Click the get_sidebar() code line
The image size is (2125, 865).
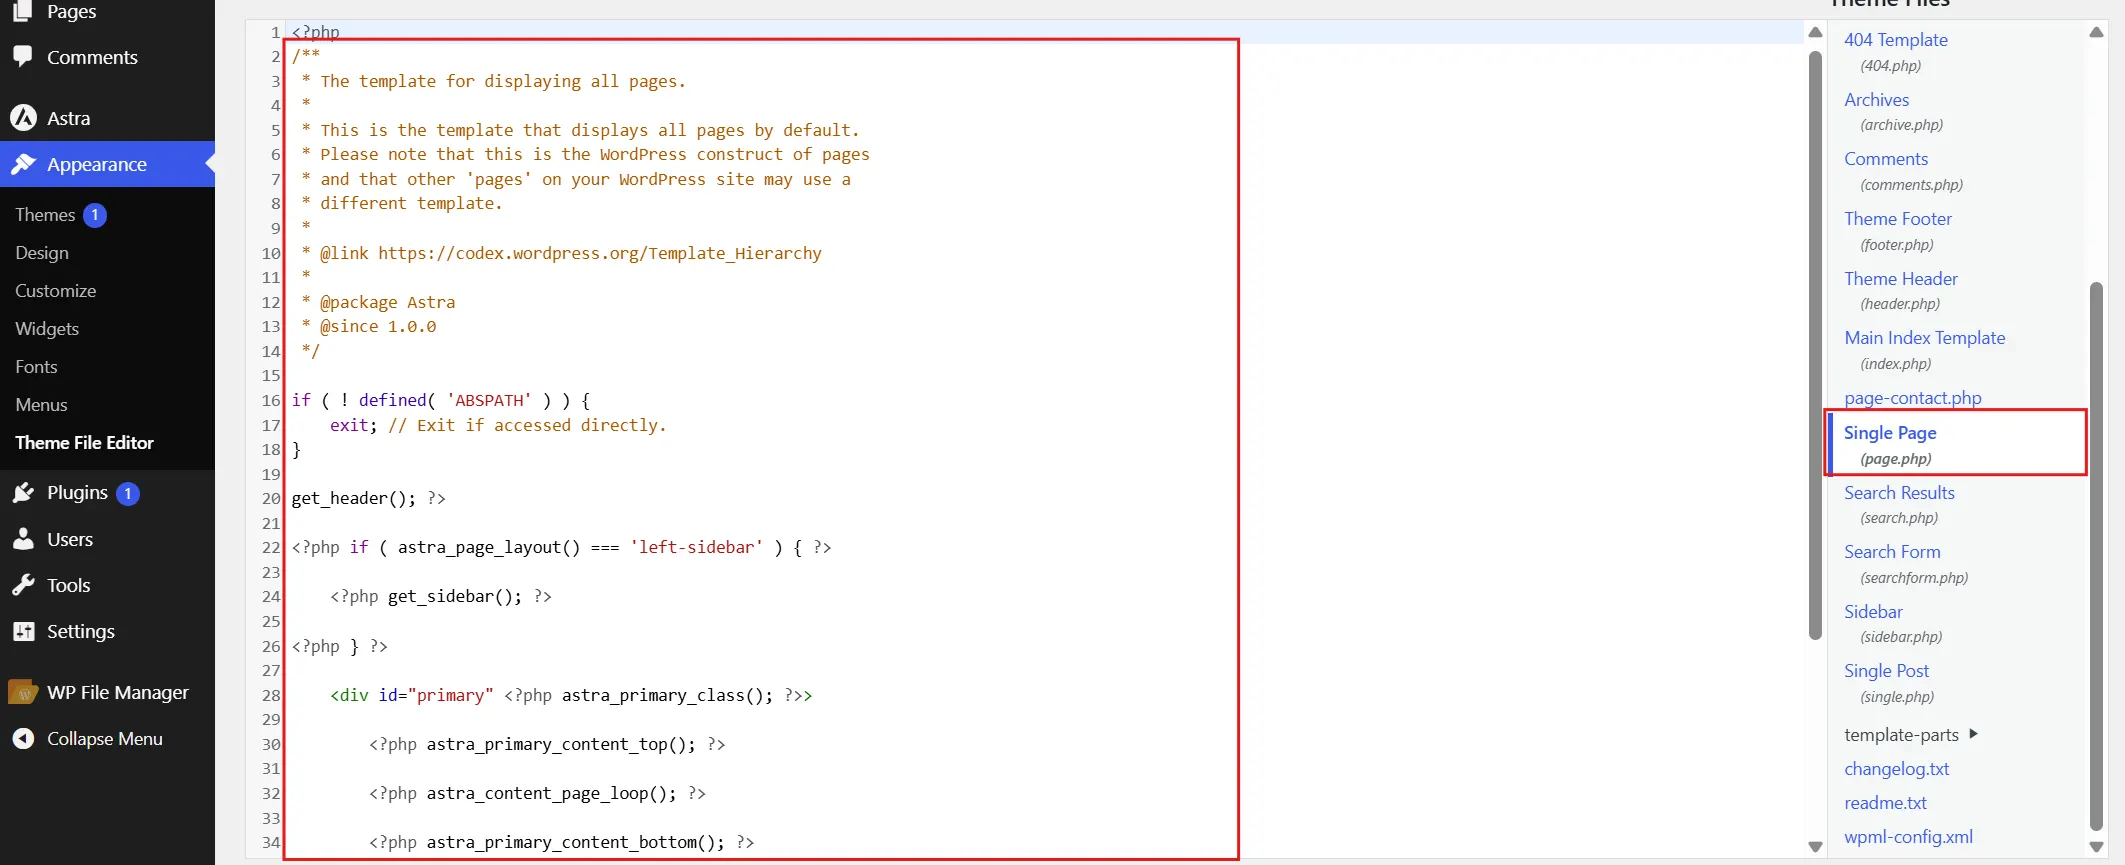point(441,596)
